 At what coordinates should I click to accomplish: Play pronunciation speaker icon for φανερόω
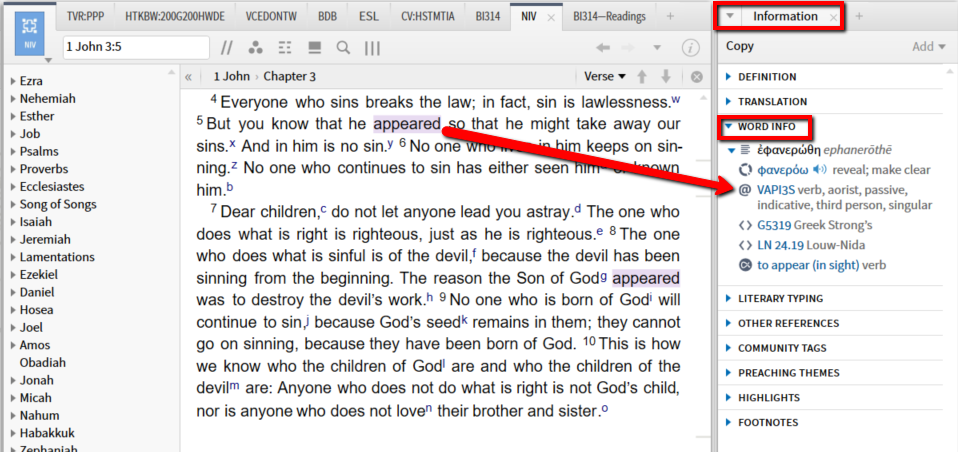819,169
